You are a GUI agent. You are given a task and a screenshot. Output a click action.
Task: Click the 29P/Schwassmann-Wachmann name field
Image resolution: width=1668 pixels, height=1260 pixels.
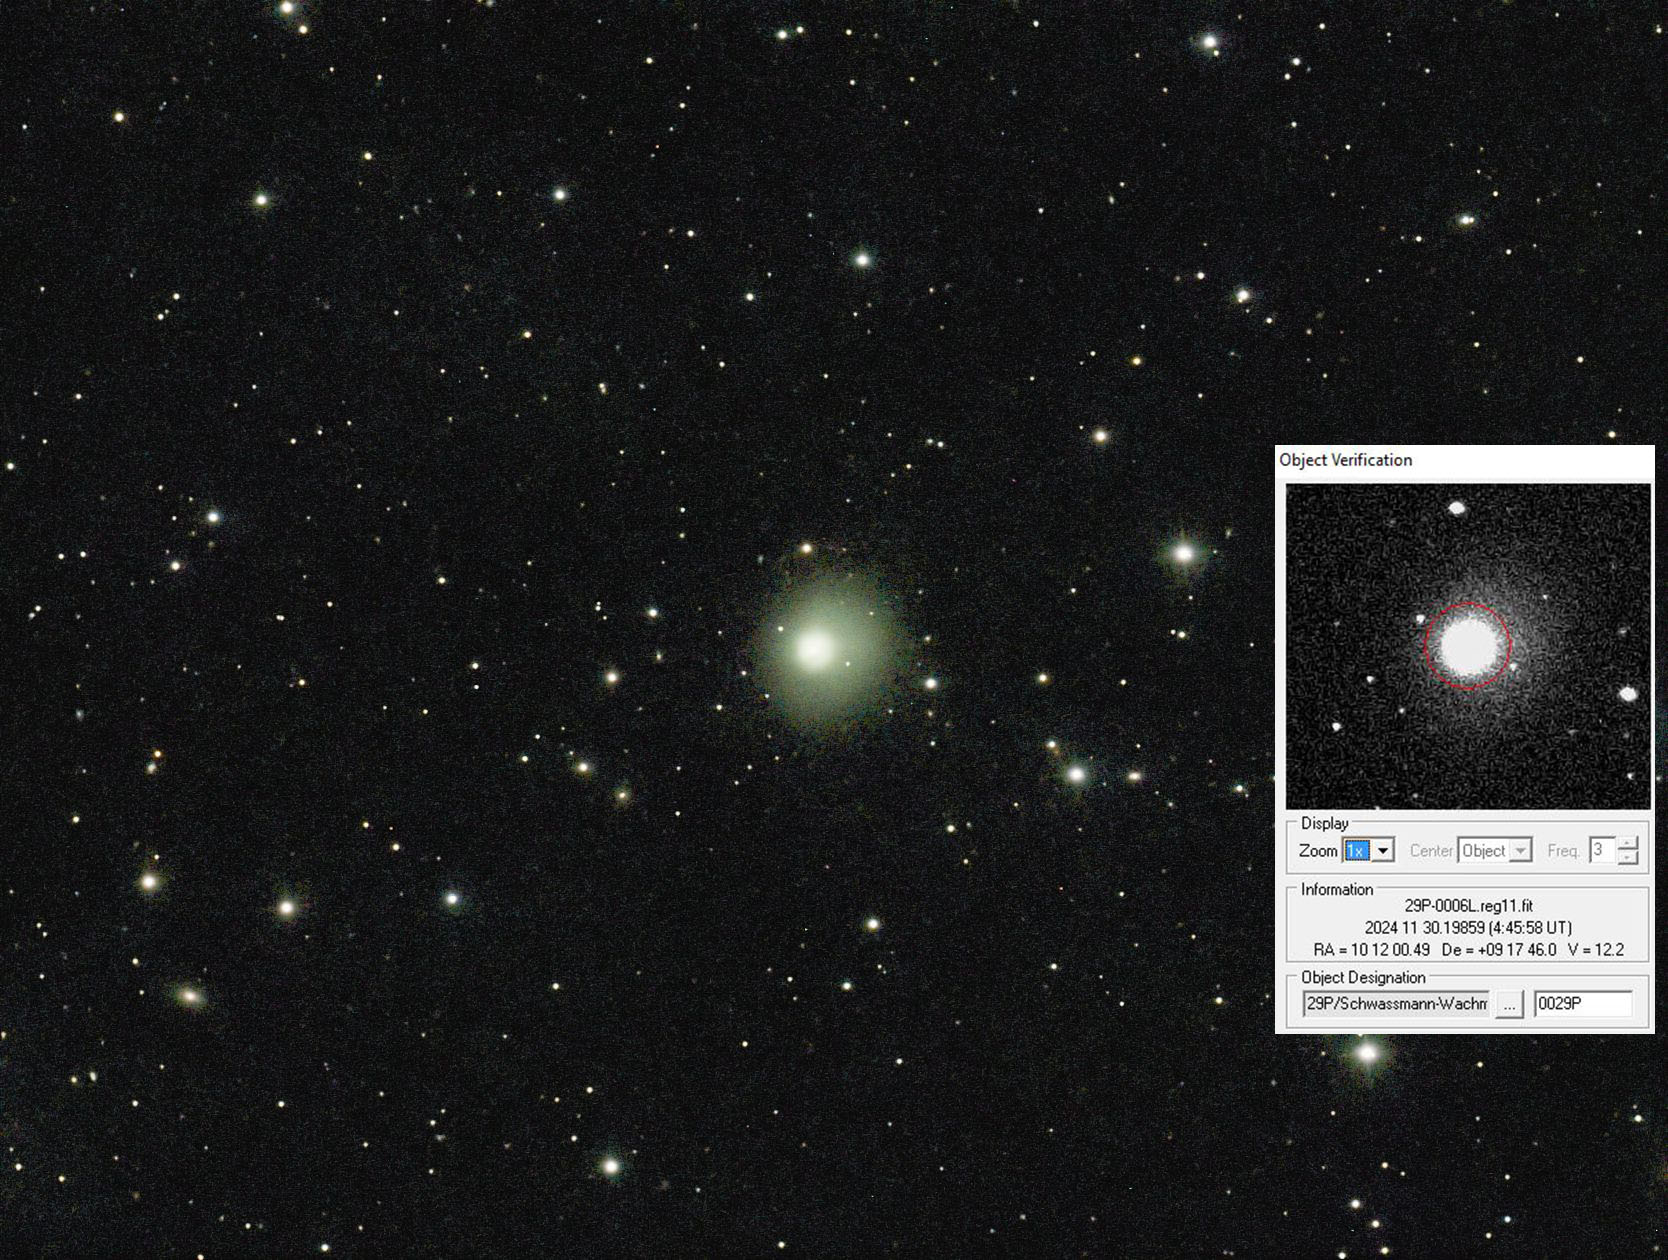pos(1396,1004)
